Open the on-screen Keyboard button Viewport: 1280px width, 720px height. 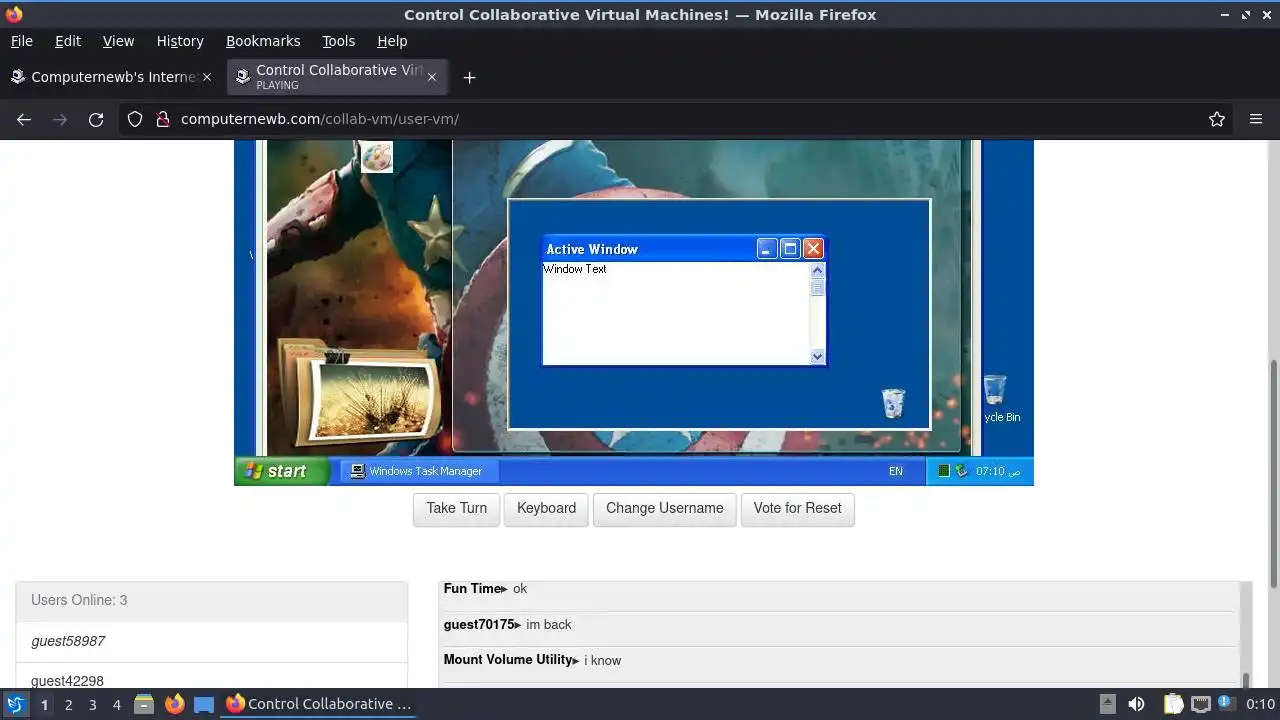(546, 508)
